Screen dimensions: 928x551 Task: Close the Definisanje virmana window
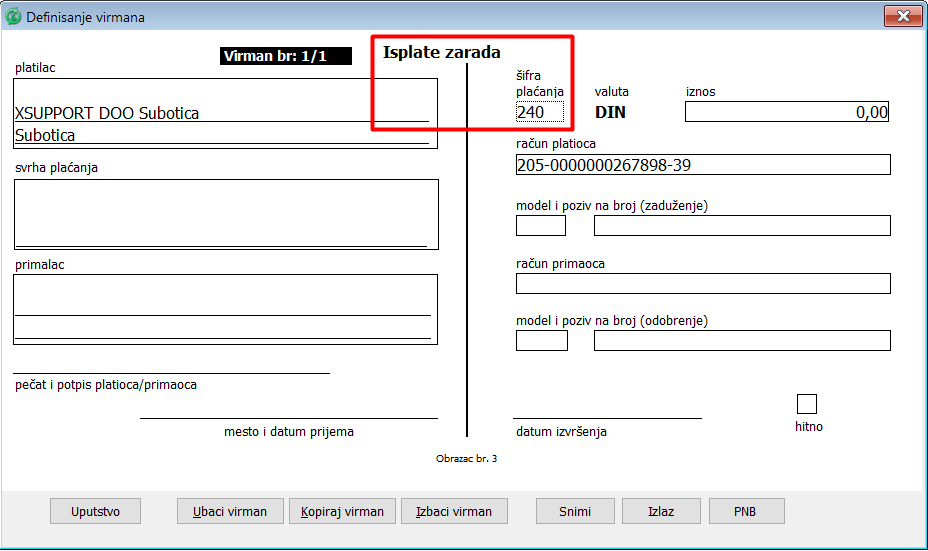903,16
